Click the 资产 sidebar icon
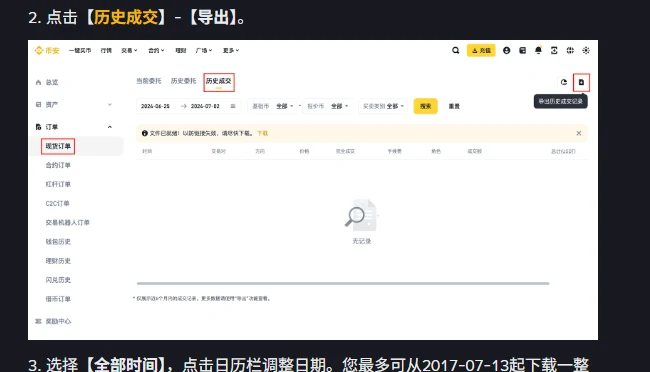Screen dimensions: 650x372 coord(38,105)
